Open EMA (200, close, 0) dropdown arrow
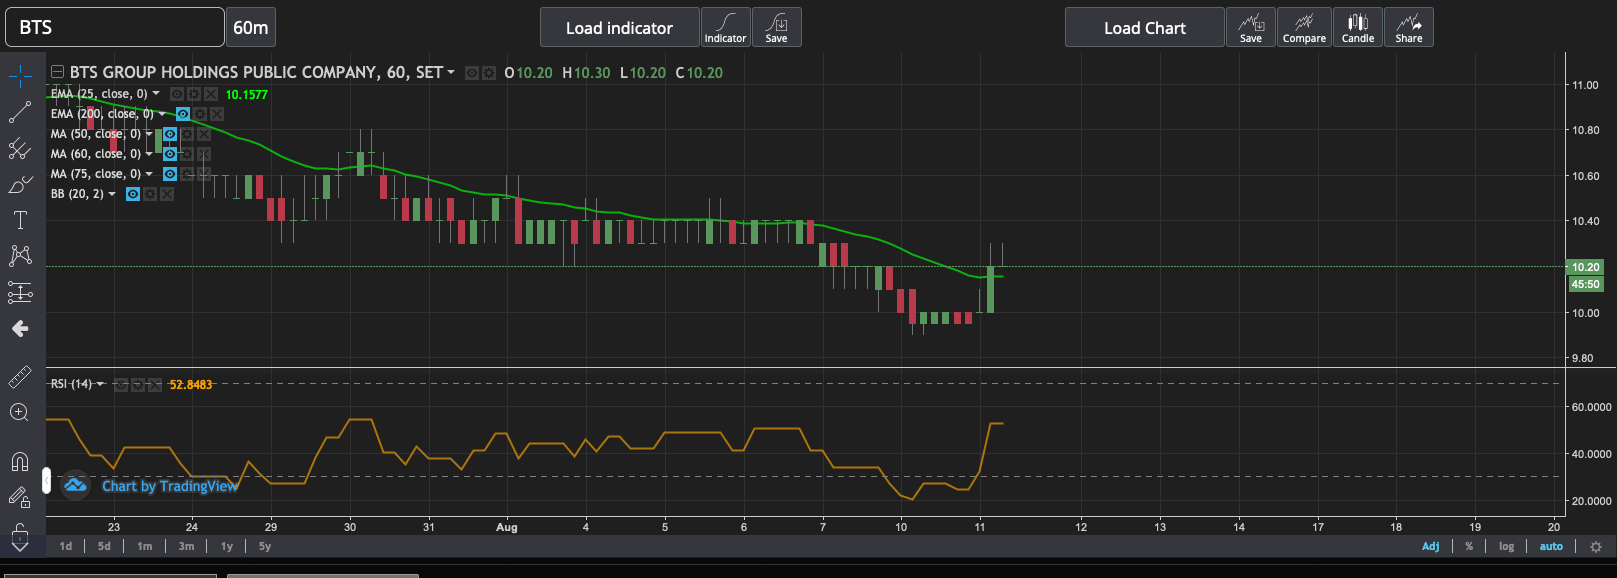 click(162, 113)
